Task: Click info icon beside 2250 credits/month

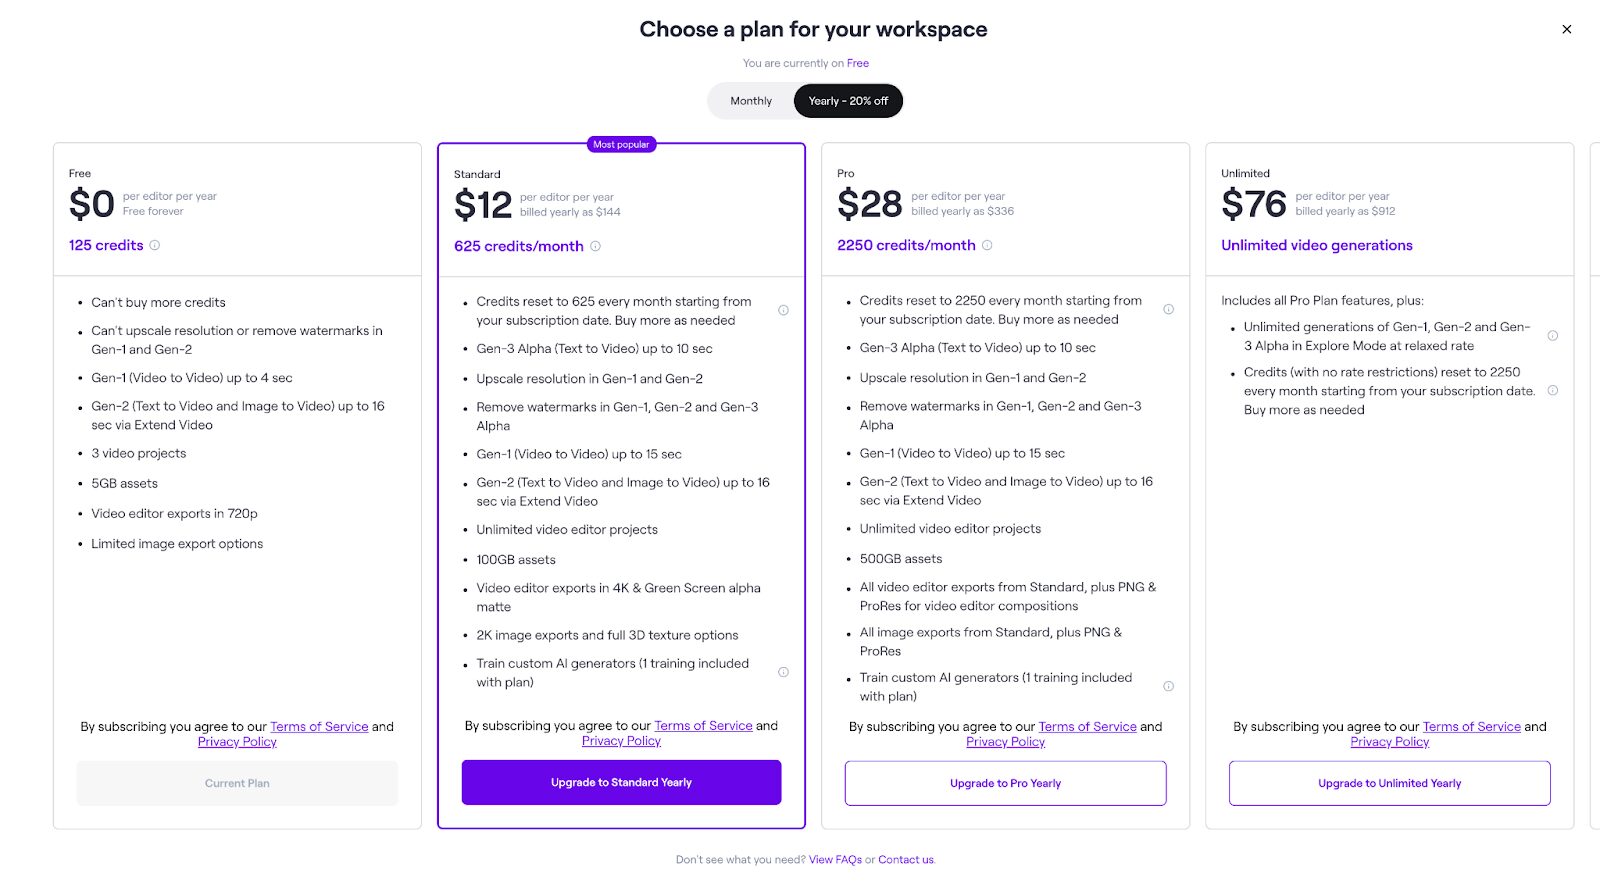Action: tap(987, 245)
